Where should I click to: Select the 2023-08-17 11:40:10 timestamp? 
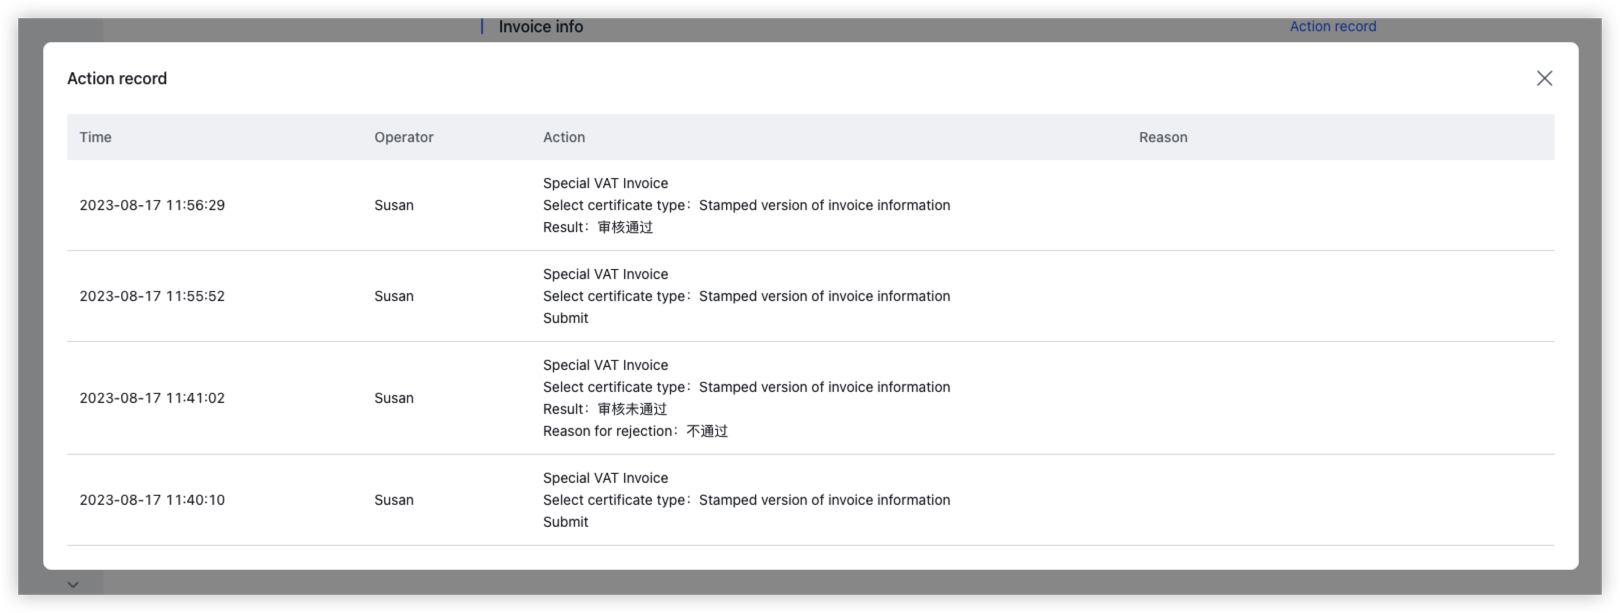click(x=152, y=500)
